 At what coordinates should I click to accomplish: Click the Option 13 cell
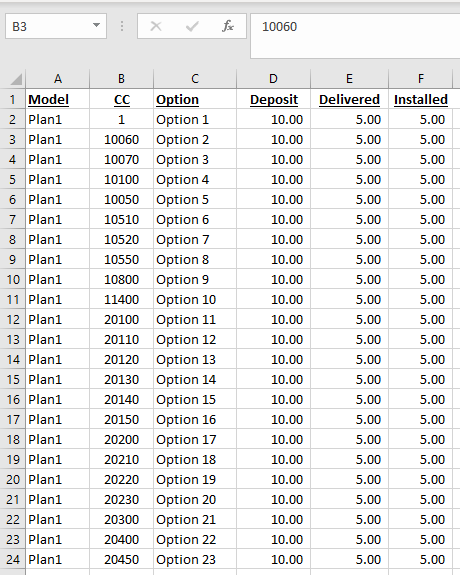(195, 359)
